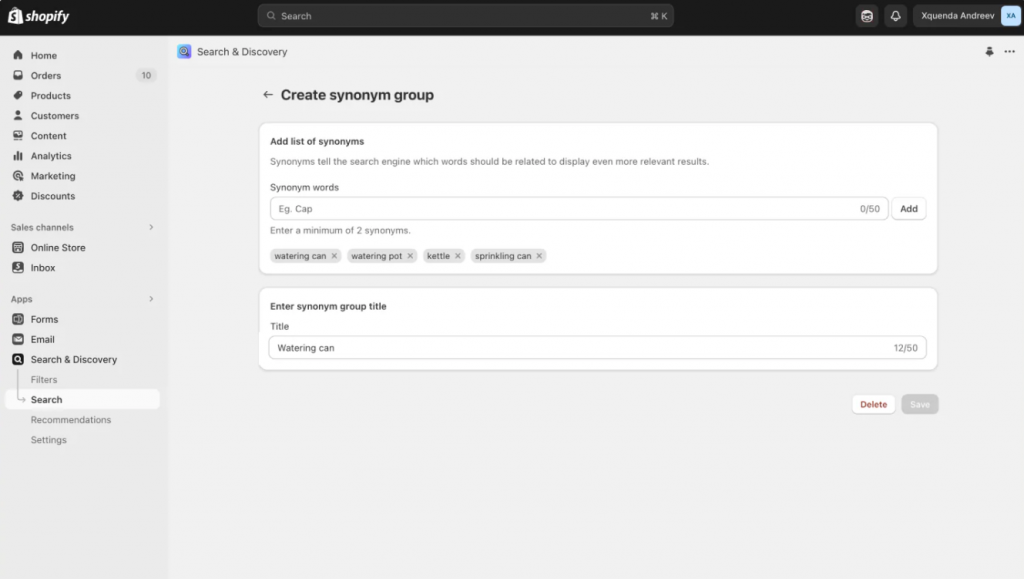Screen dimensions: 1024x579
Task: Open the three-dot more actions menu
Action: pos(1009,52)
